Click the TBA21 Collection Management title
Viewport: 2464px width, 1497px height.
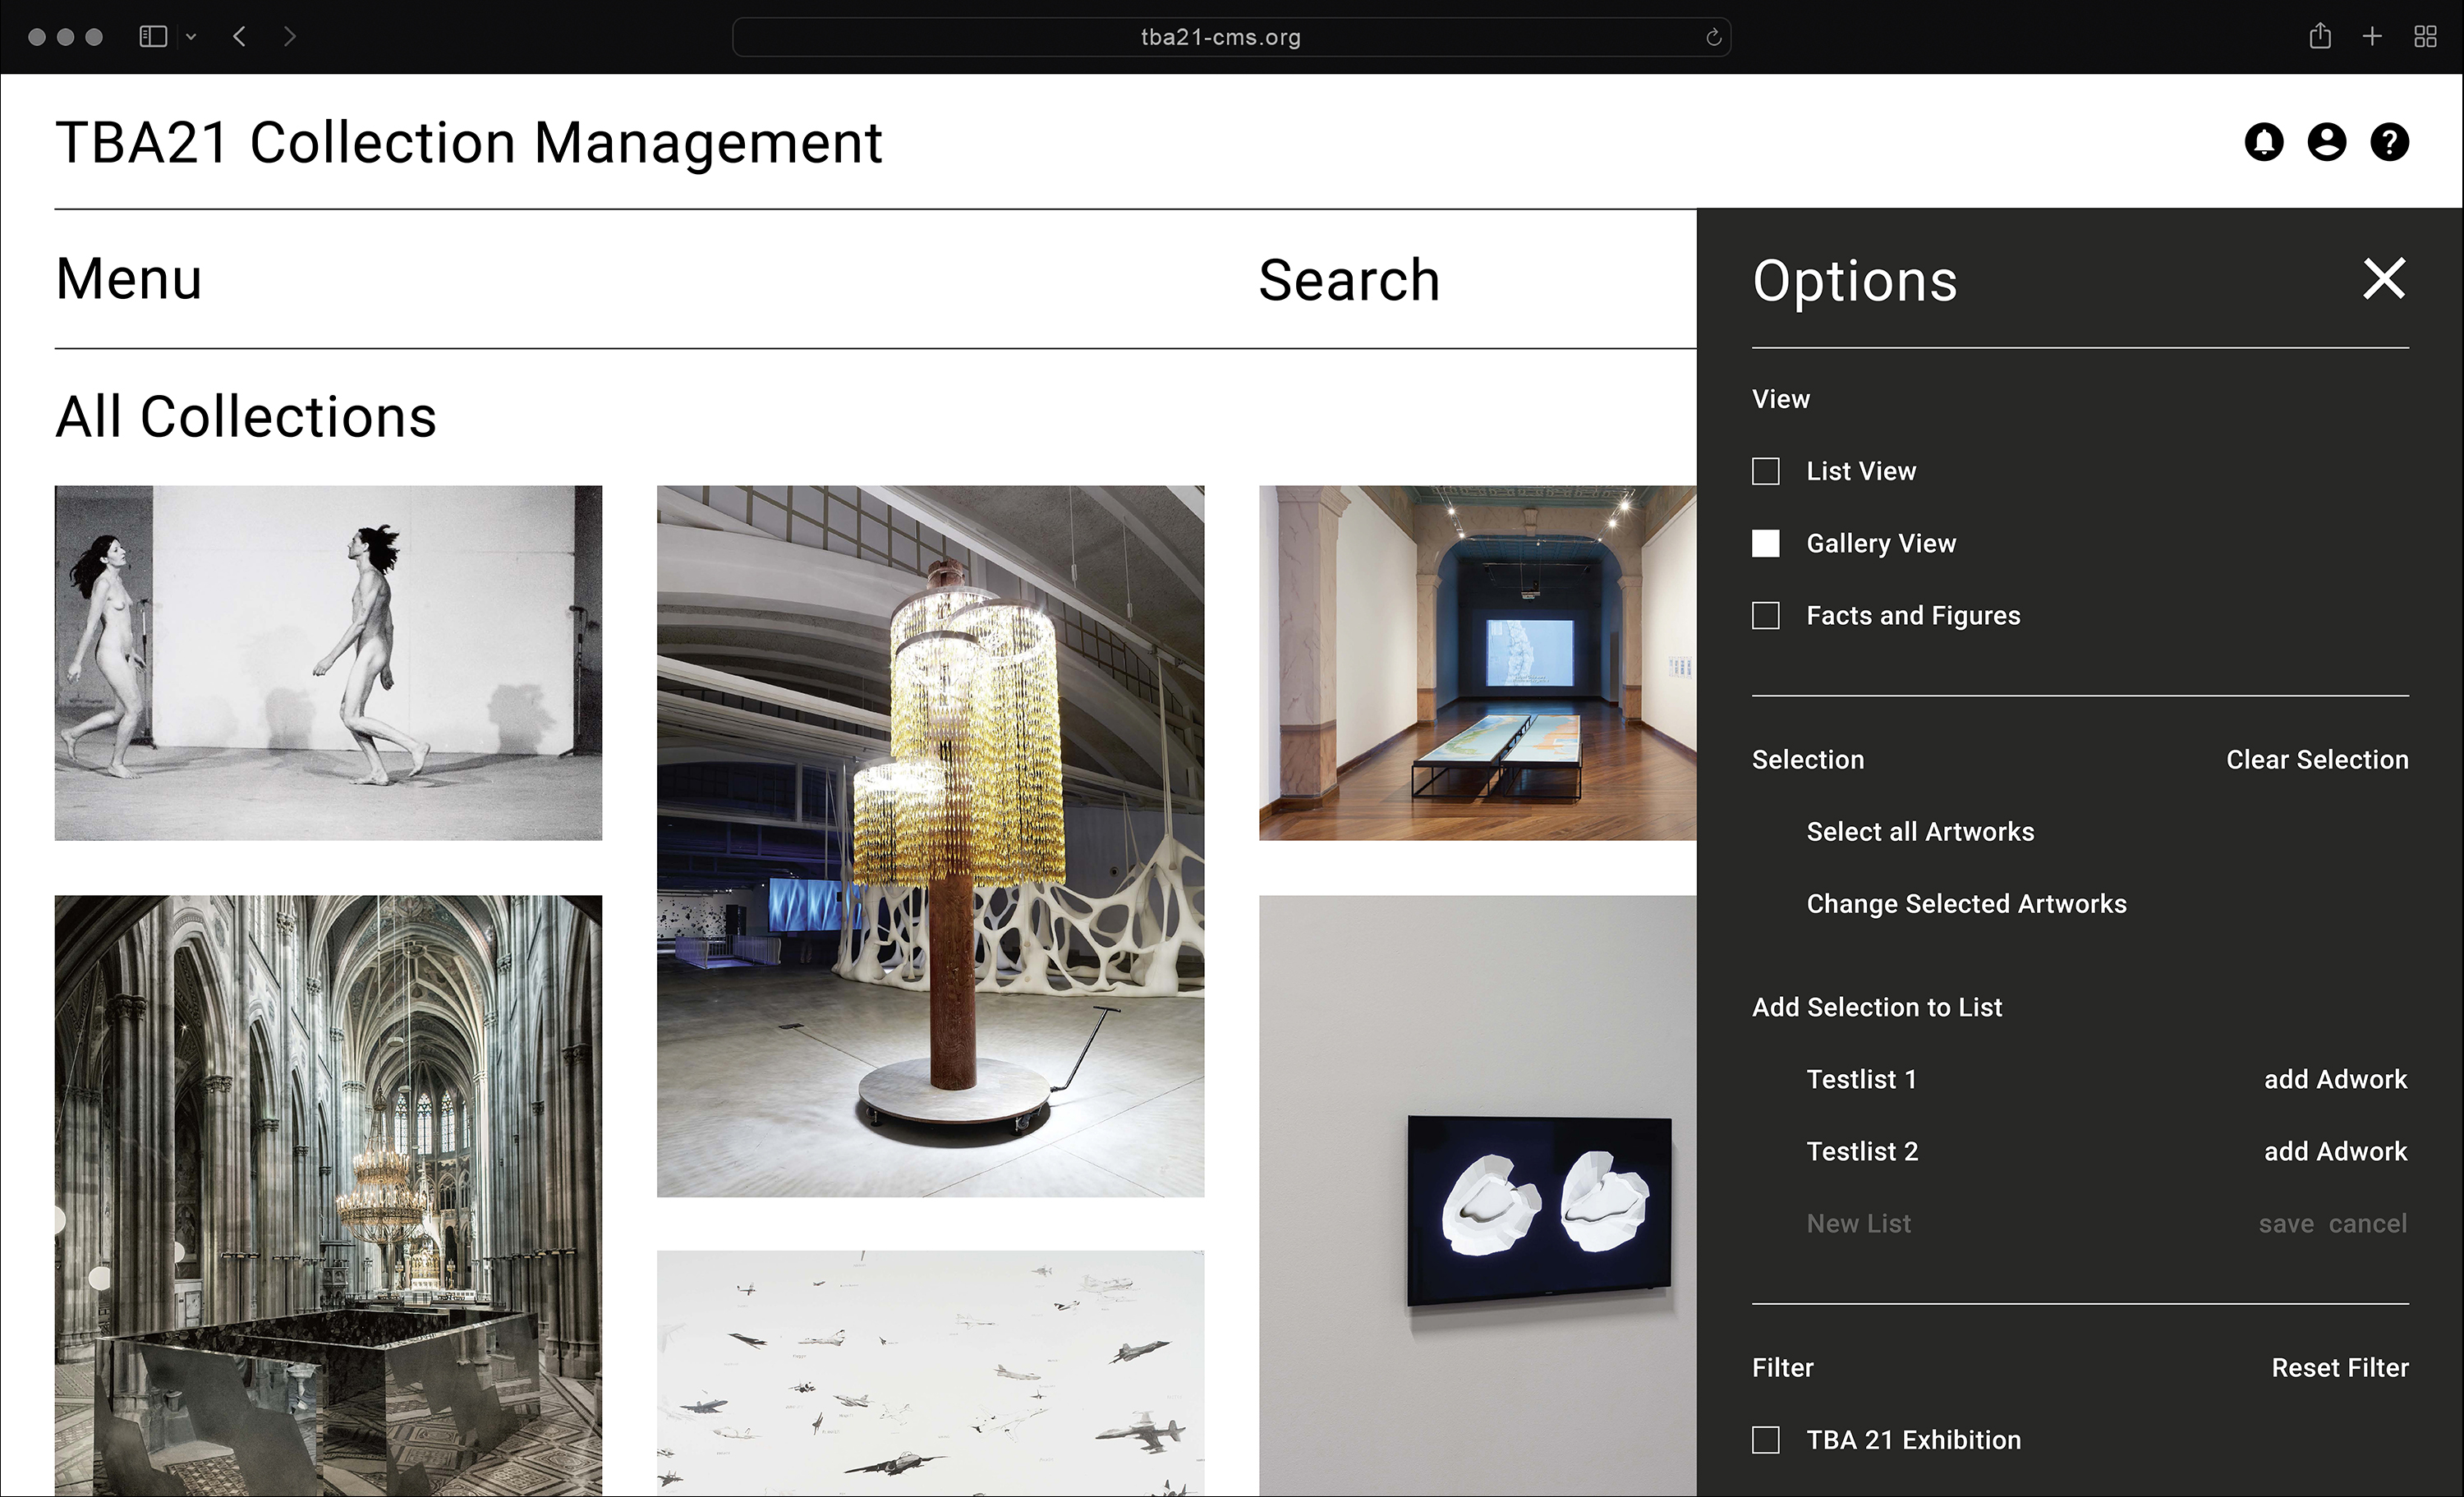[469, 142]
